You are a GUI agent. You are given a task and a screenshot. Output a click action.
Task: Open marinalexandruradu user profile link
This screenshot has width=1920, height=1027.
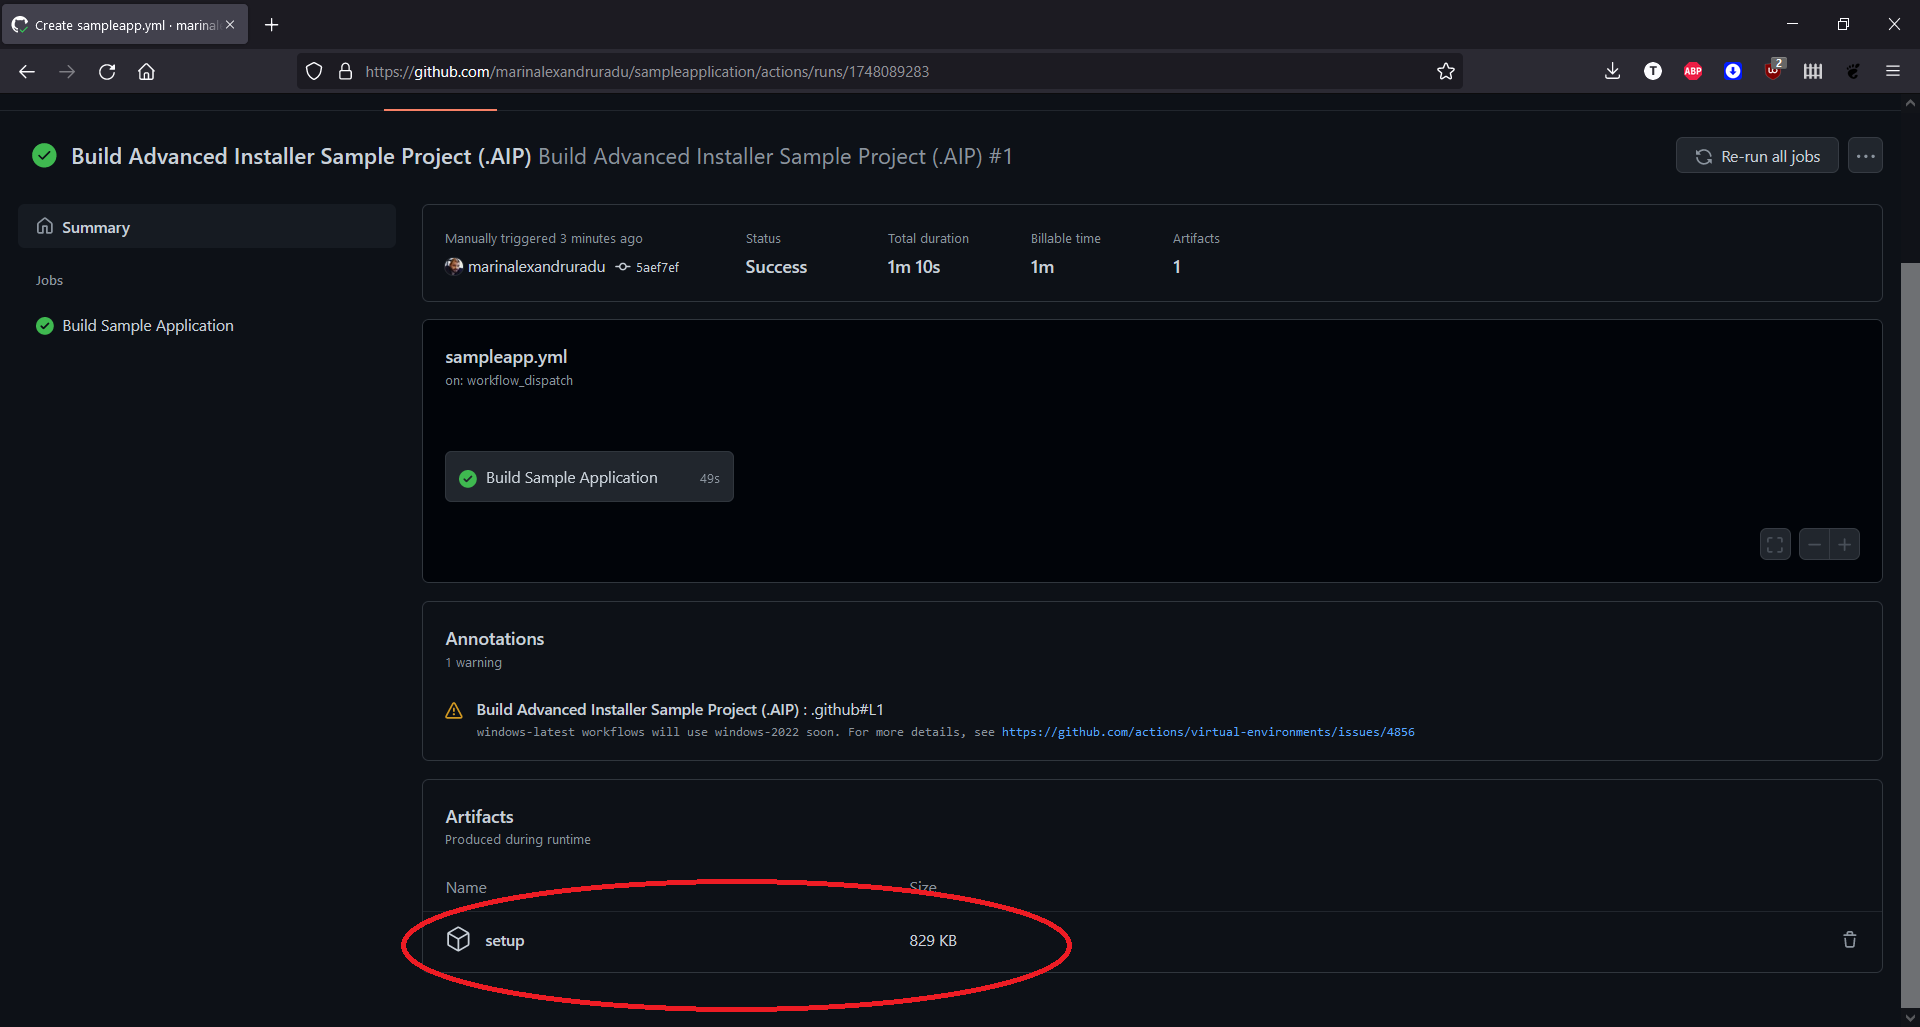536,267
